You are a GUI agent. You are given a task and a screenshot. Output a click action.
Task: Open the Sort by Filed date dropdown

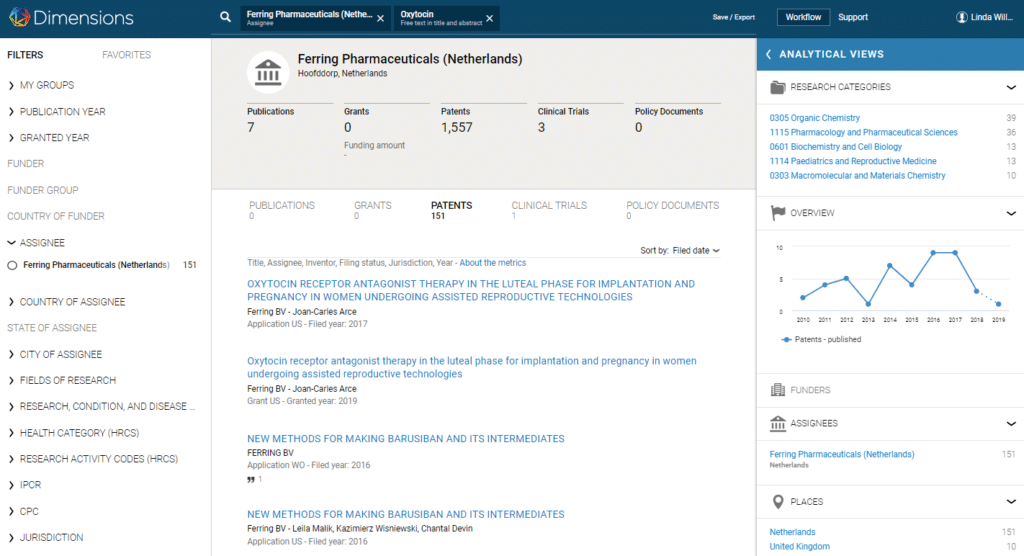695,250
